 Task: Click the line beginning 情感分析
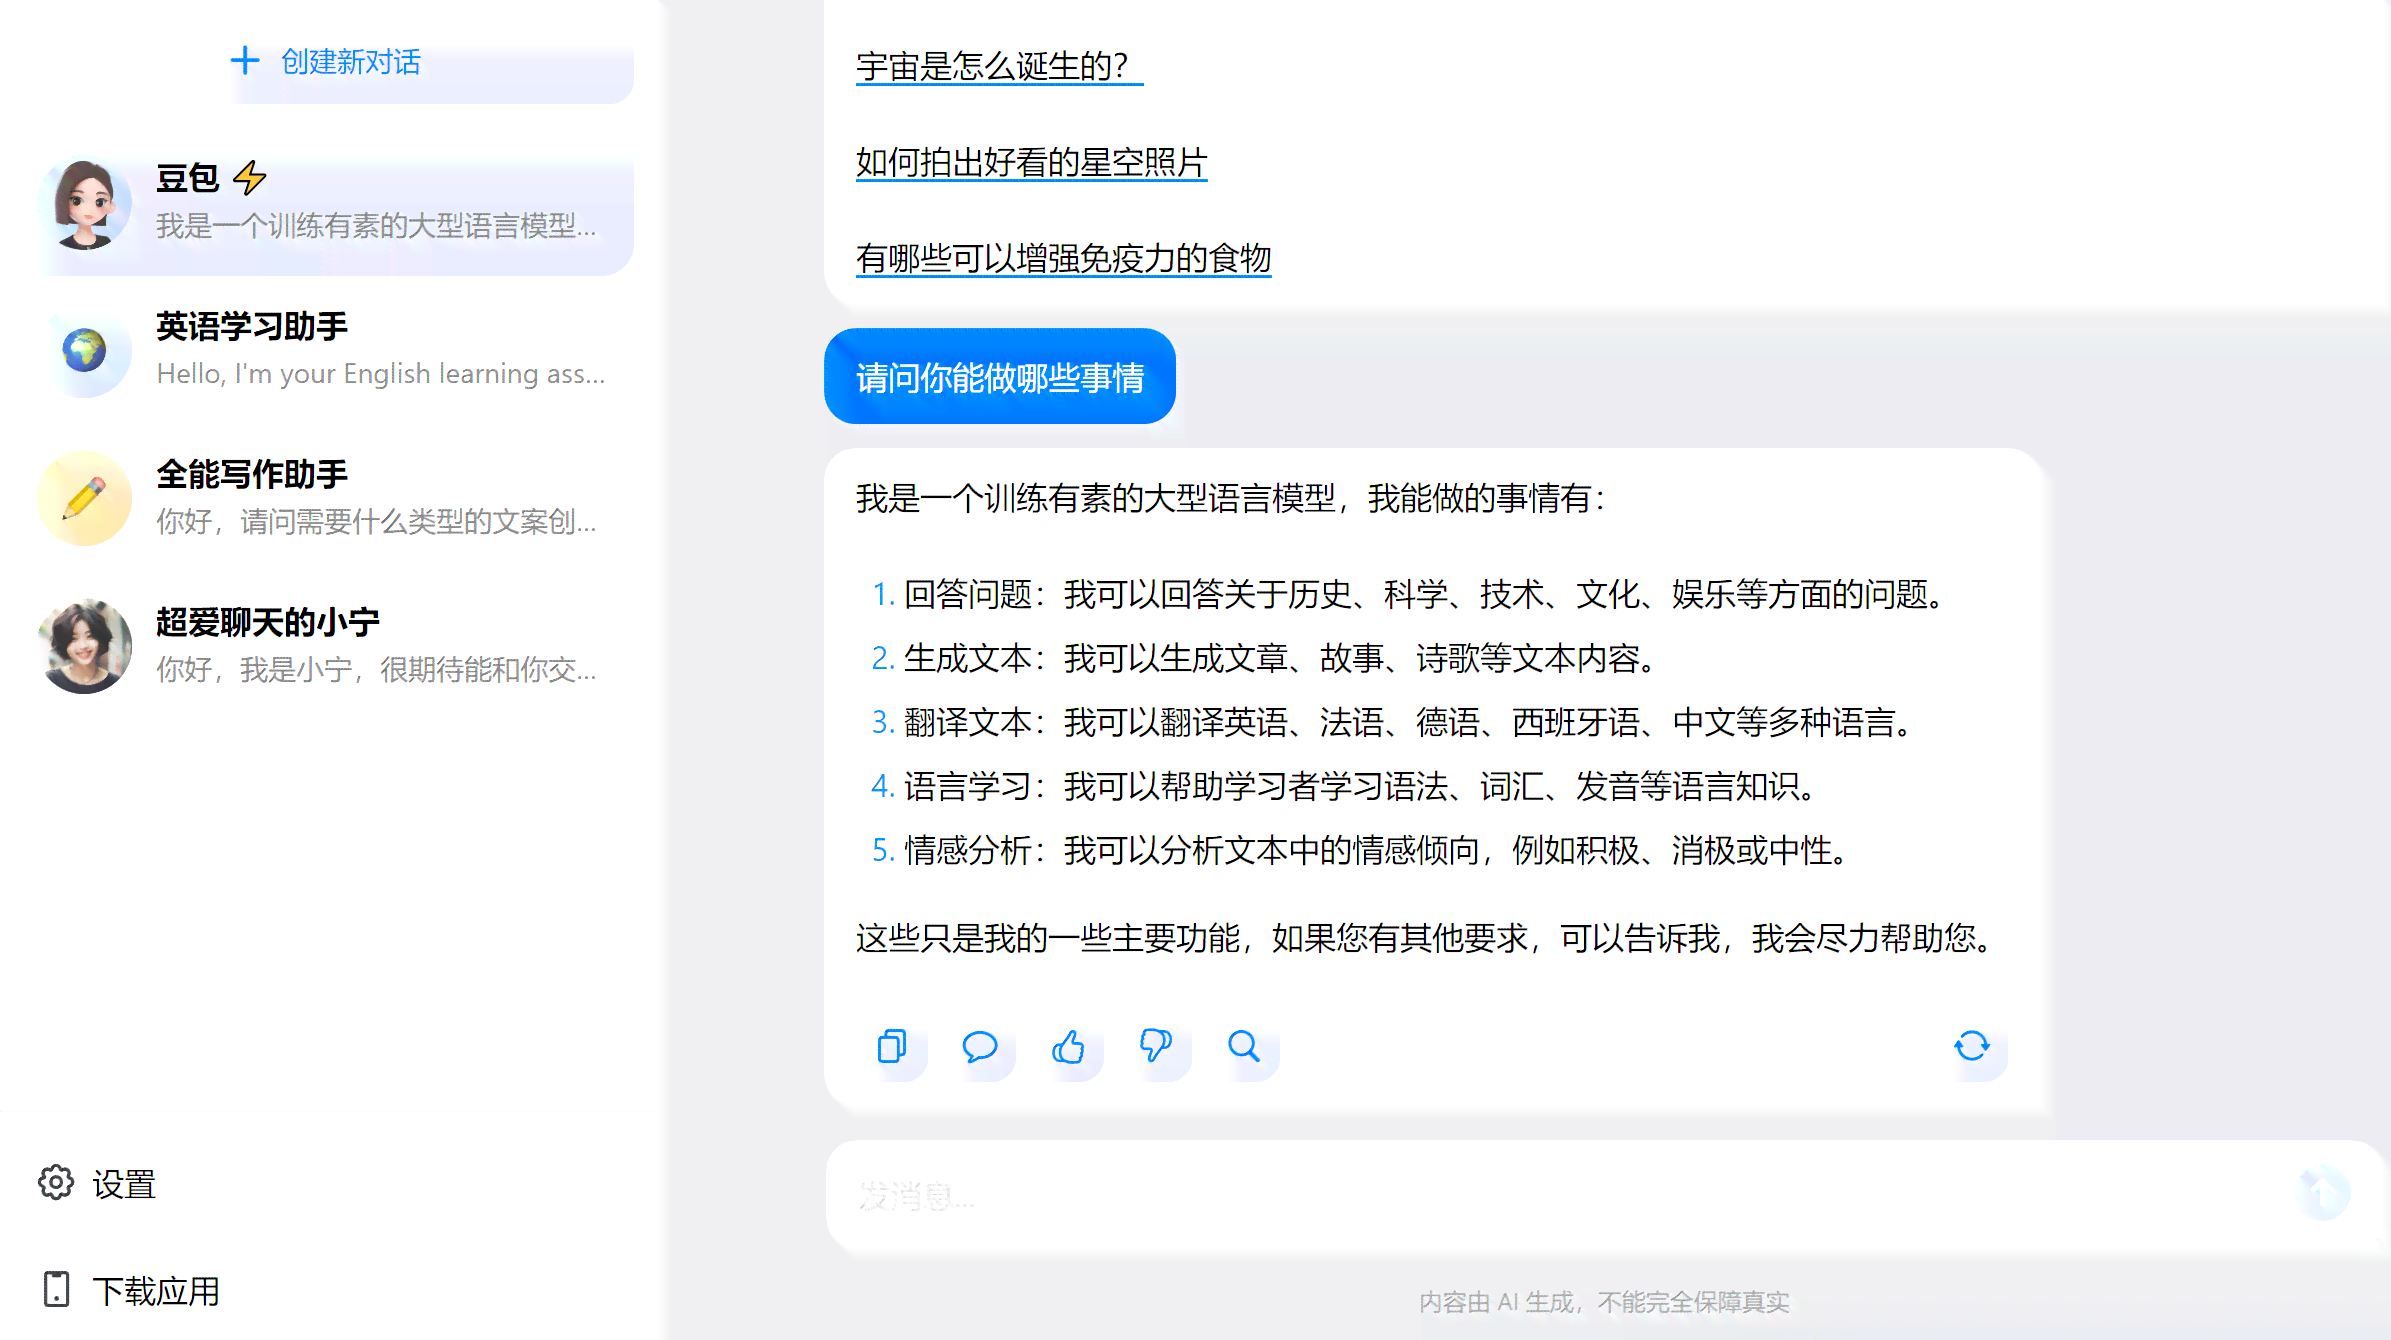pos(1362,850)
